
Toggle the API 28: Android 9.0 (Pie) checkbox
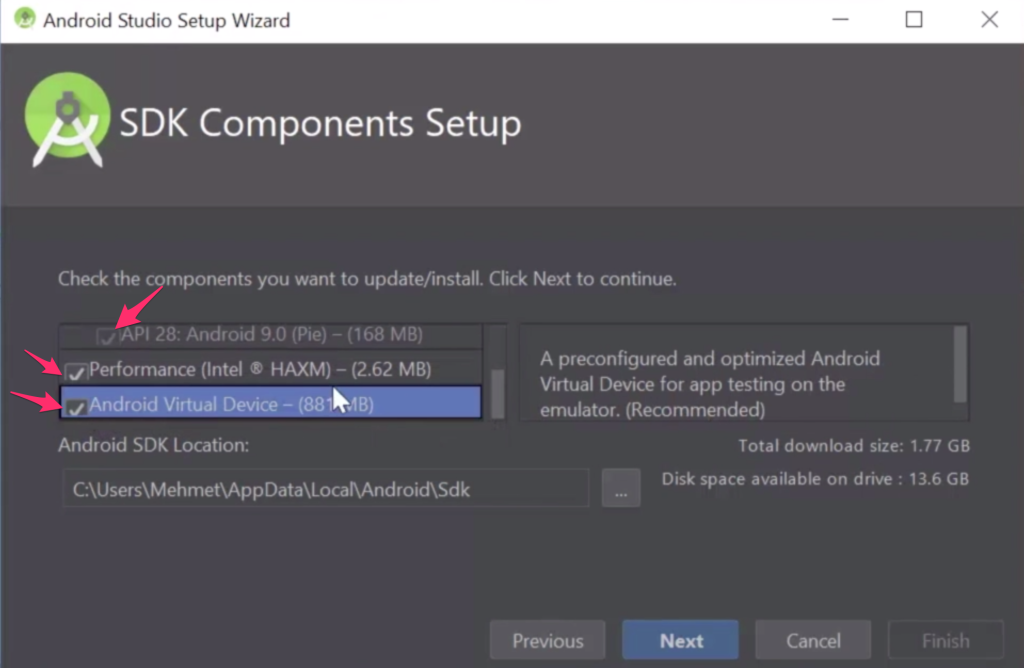(106, 336)
